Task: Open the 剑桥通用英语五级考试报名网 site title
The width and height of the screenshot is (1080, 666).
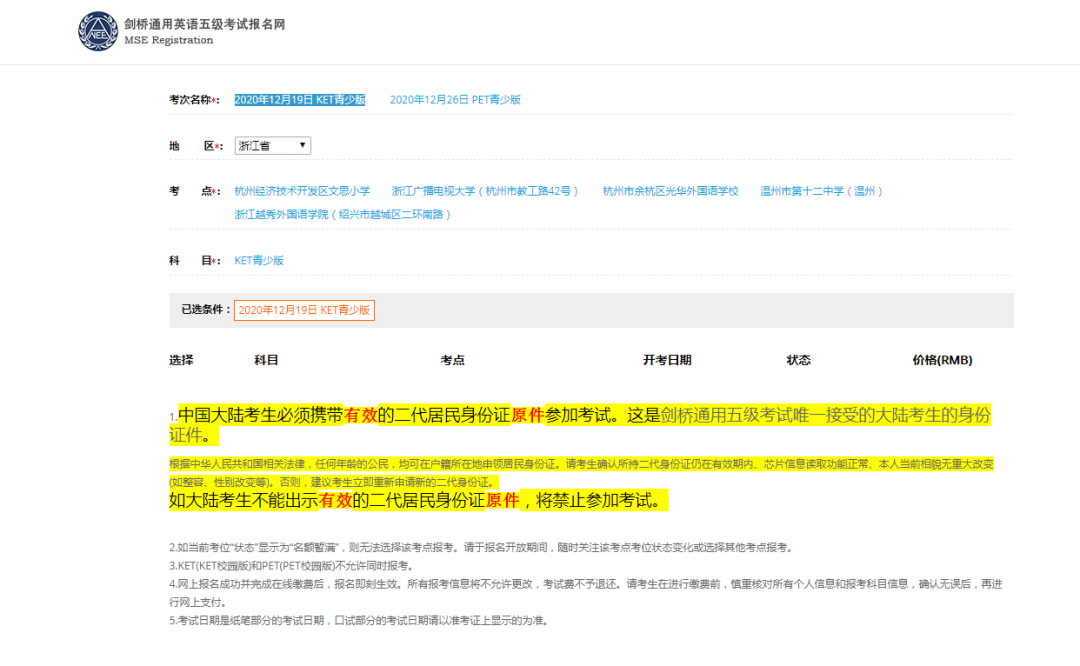Action: 205,24
